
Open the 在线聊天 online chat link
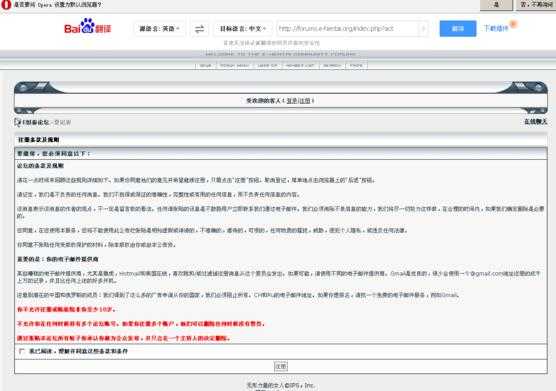(535, 122)
